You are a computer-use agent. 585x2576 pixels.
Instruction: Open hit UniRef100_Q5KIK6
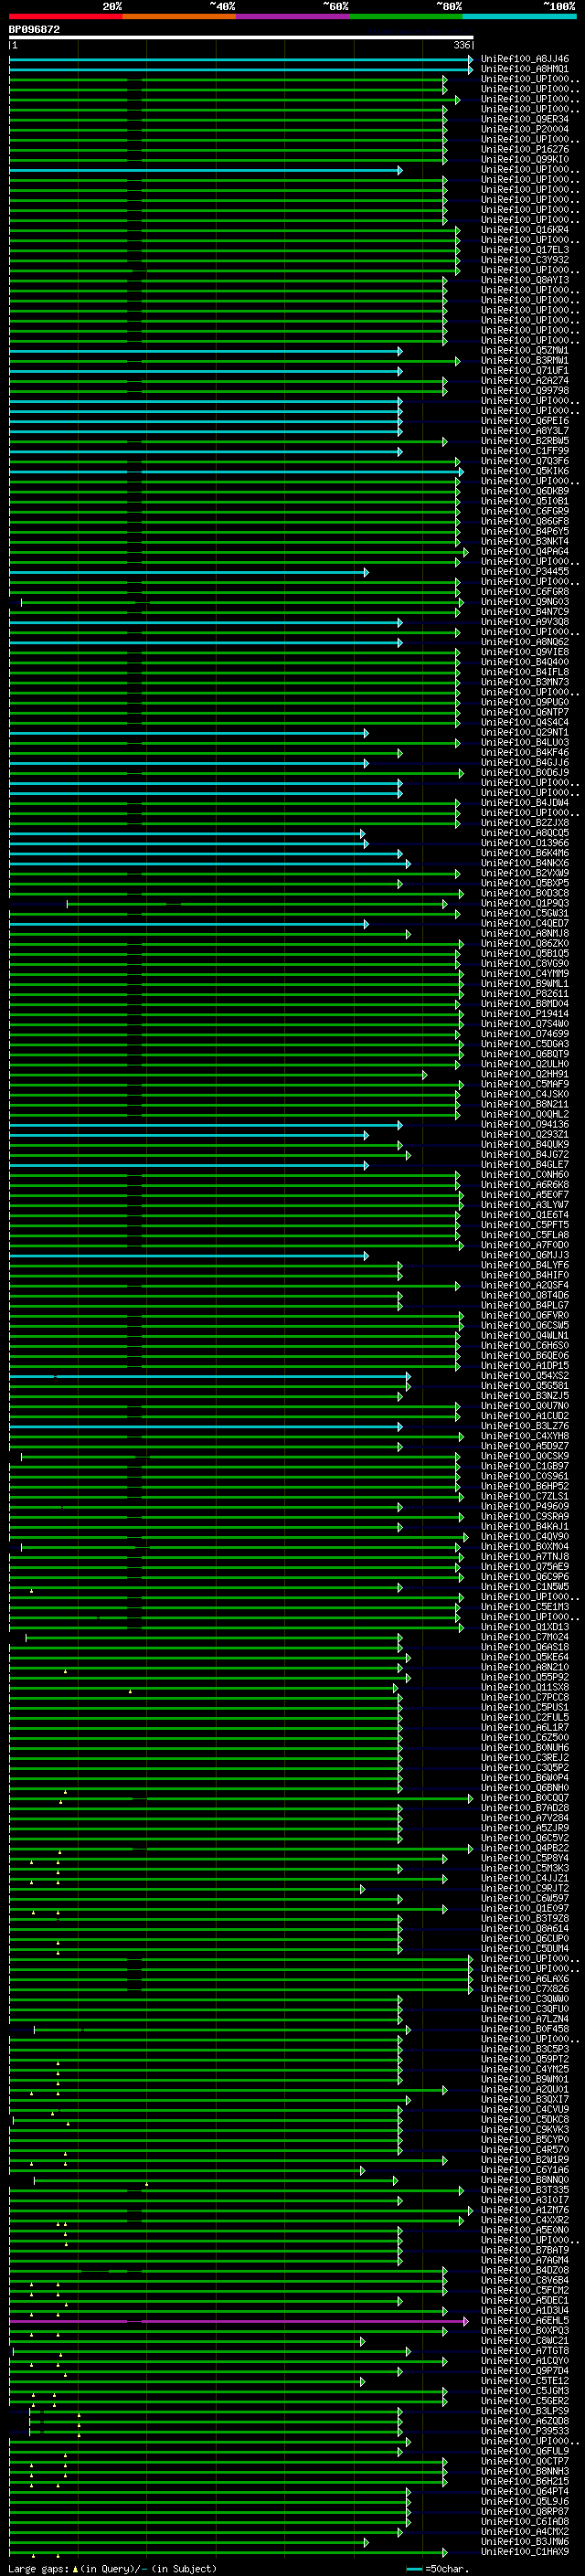point(524,471)
